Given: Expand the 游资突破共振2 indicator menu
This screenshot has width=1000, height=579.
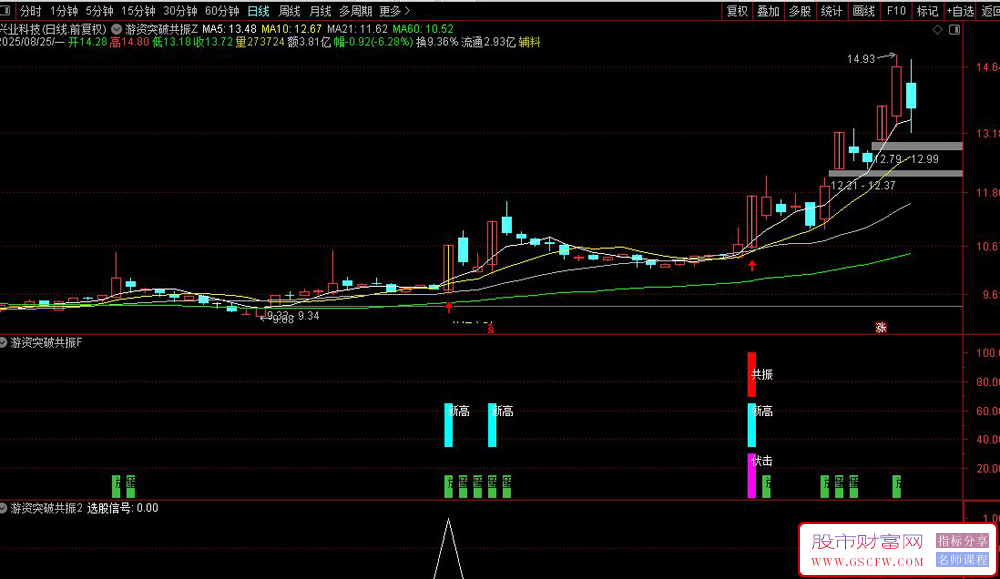Looking at the screenshot, I should [3, 508].
